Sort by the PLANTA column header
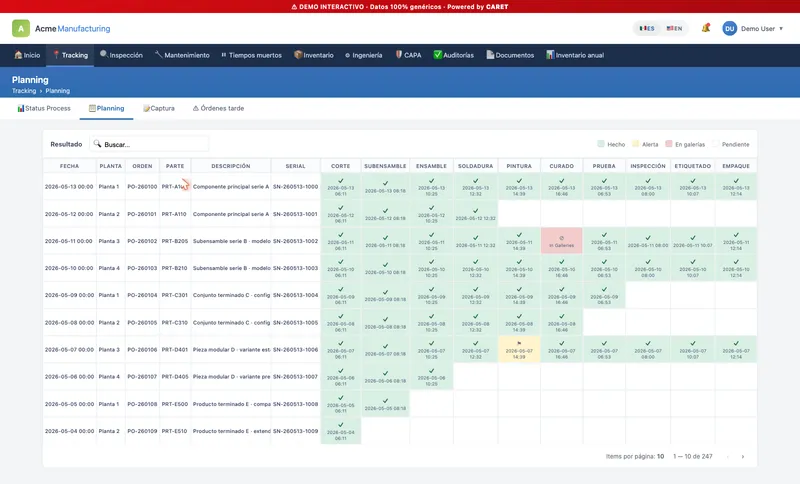The width and height of the screenshot is (800, 484). [111, 166]
